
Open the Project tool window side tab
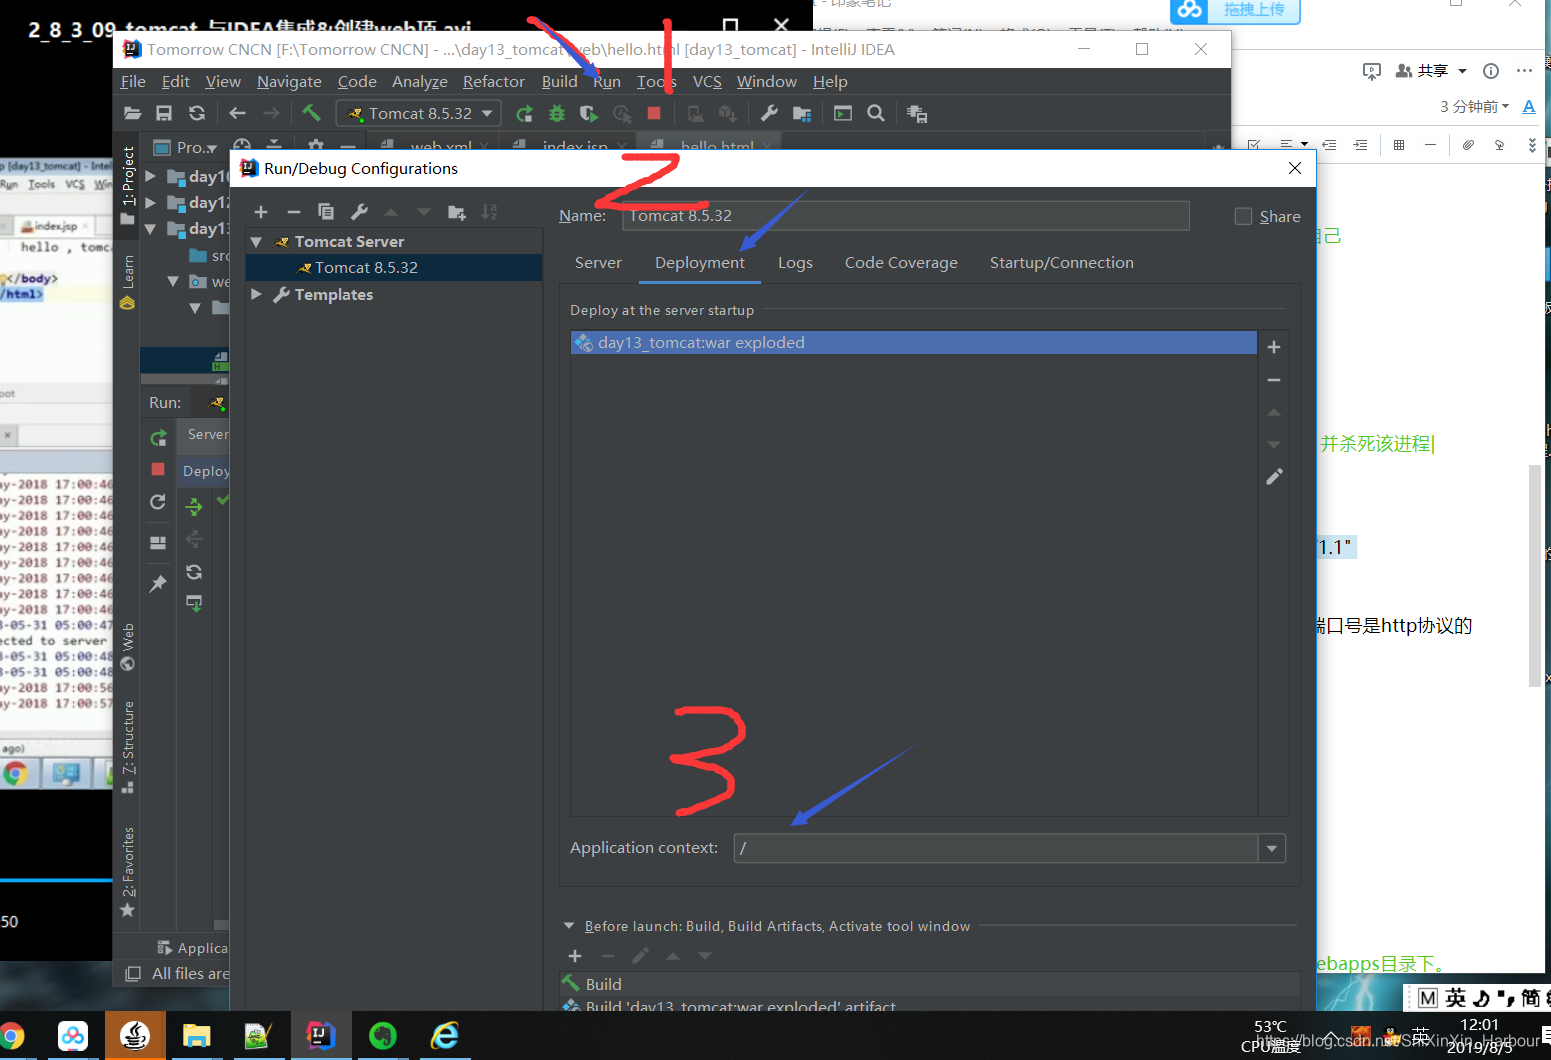(x=128, y=185)
